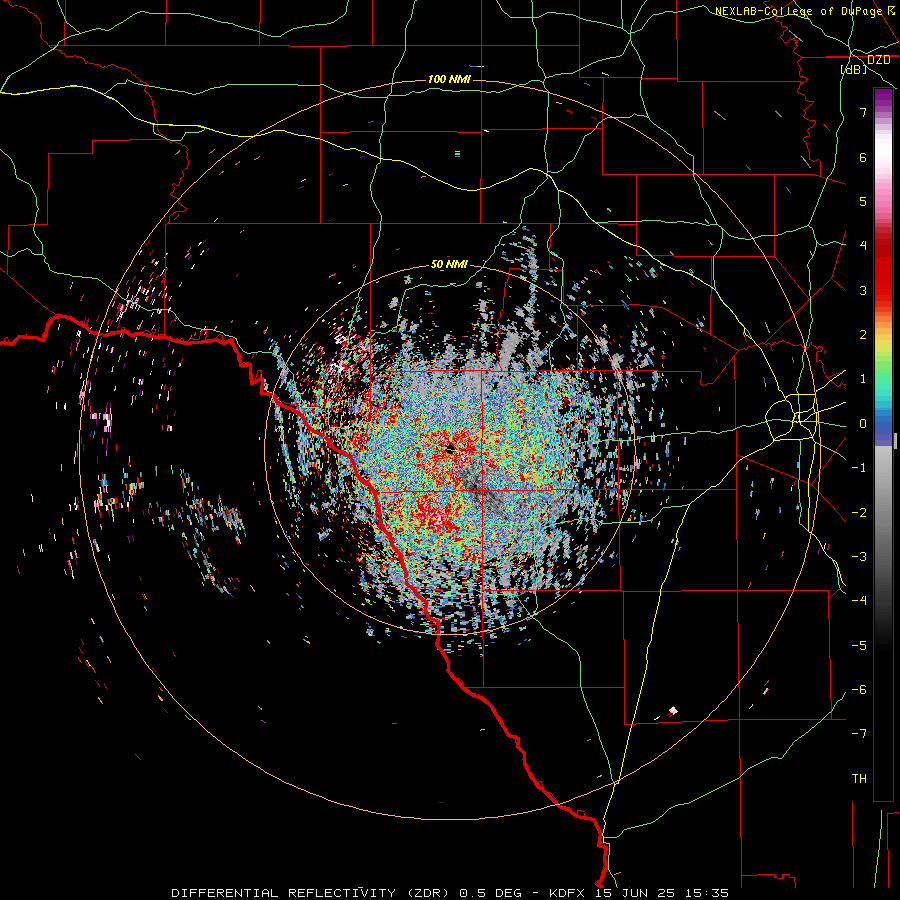900x900 pixels.
Task: Click the 5 dB tick on the color scale
Action: point(863,201)
